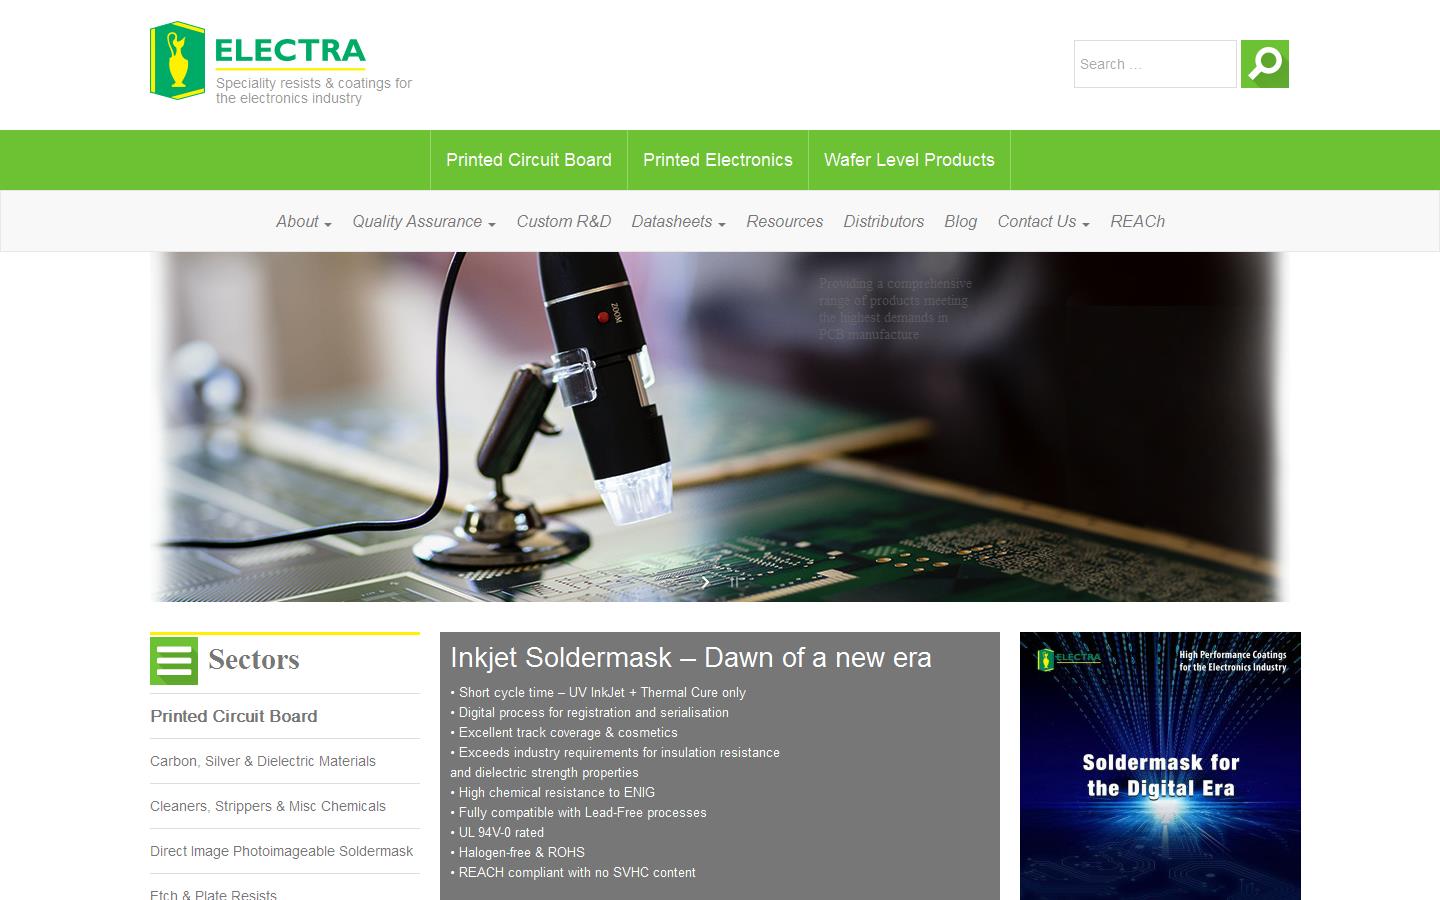This screenshot has height=900, width=1440.
Task: Click Cleaners, Strippers & Misc Chemicals
Action: point(267,806)
